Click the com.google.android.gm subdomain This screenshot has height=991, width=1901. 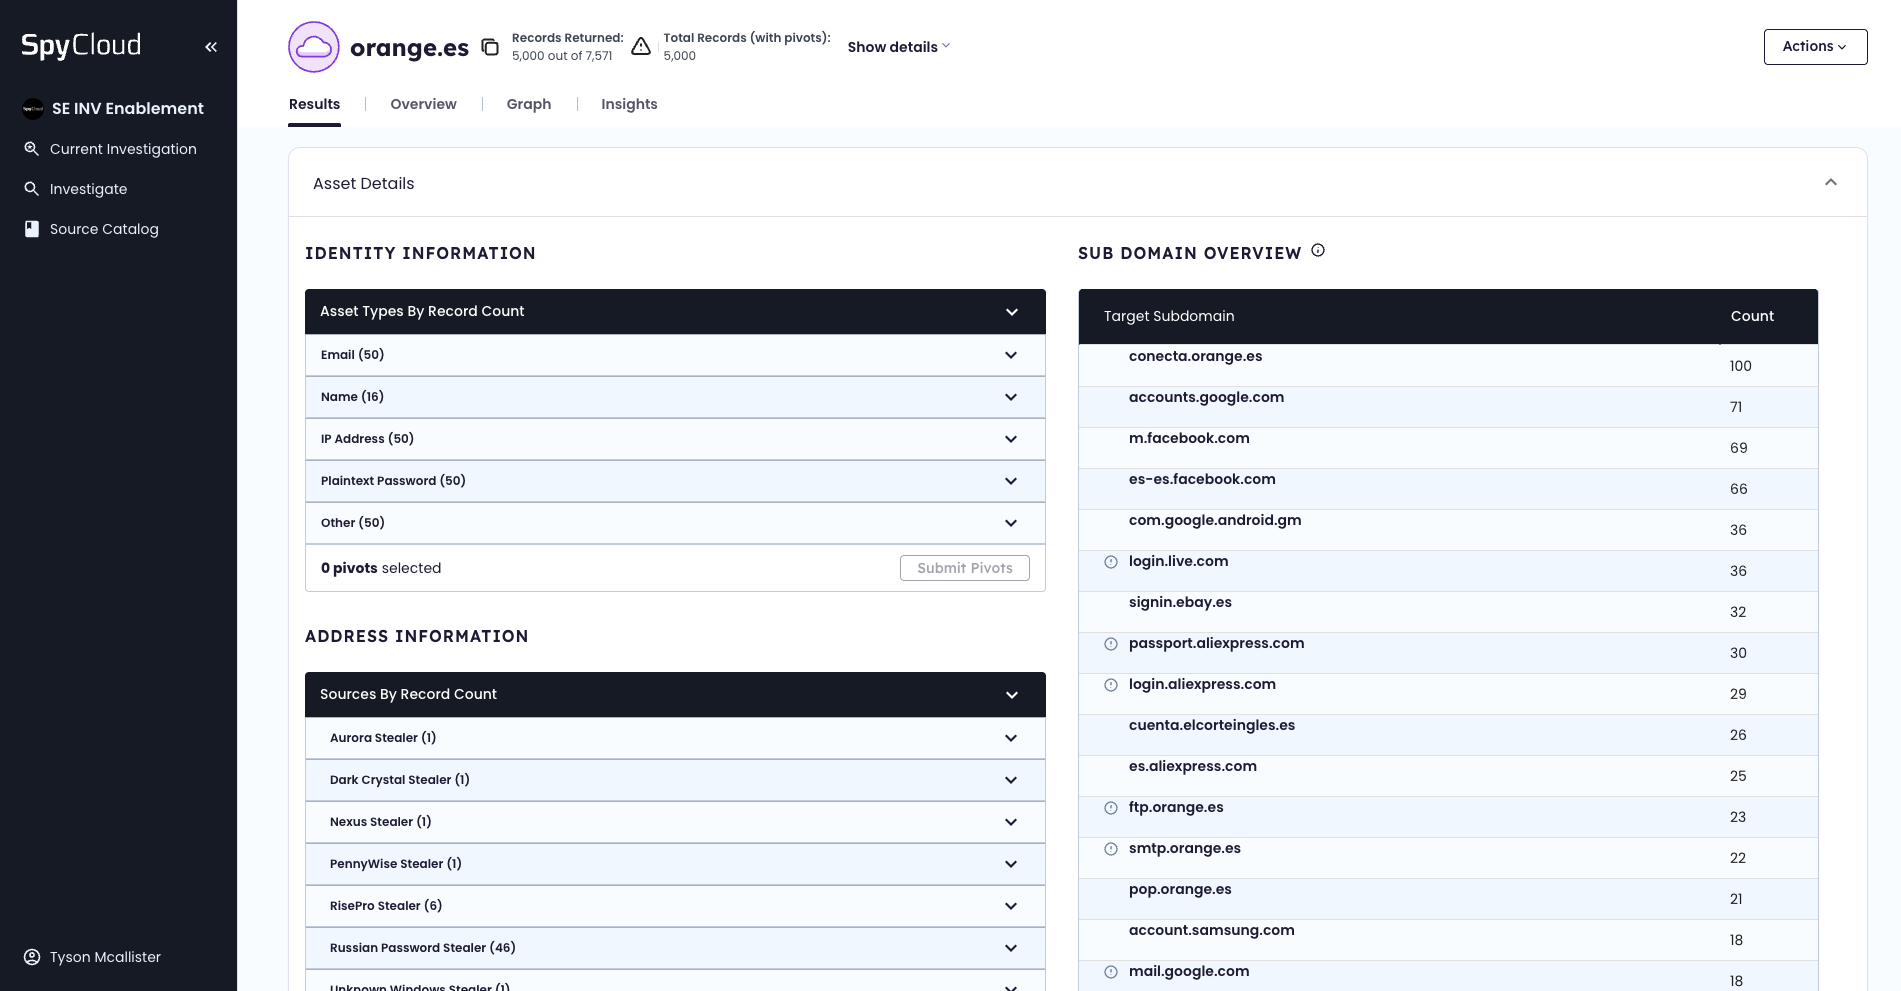click(x=1215, y=520)
